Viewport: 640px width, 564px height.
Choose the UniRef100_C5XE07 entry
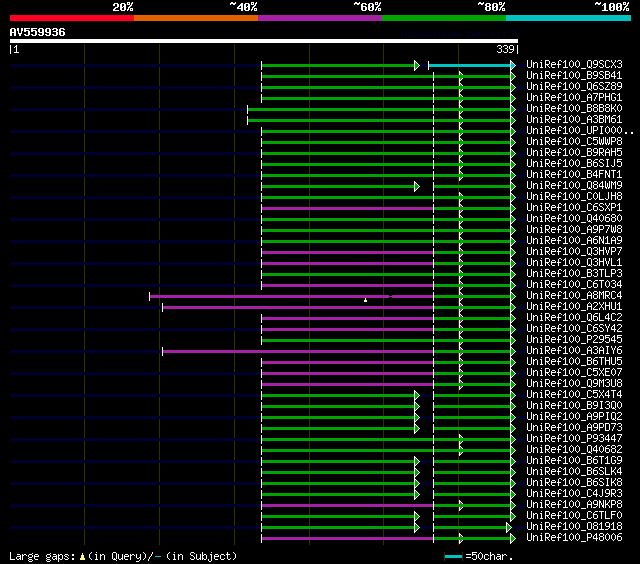click(574, 373)
